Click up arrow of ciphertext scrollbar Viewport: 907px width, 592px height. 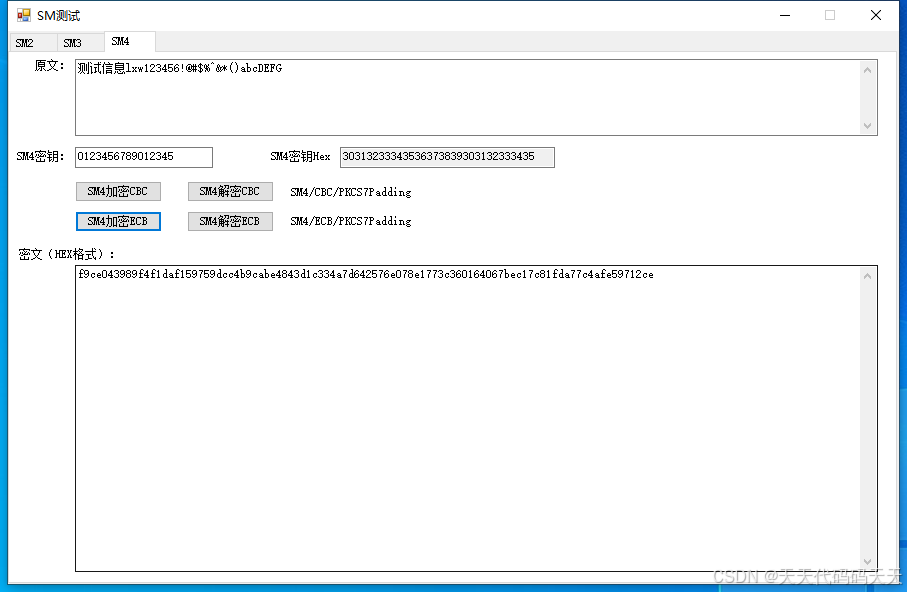(868, 277)
